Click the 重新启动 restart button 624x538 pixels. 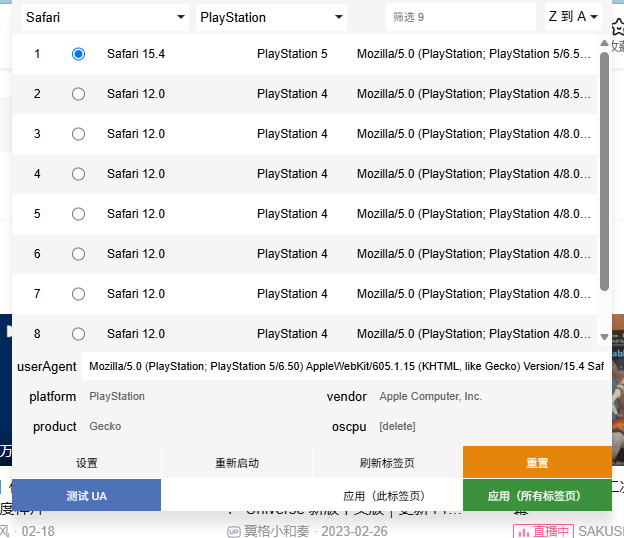[x=237, y=462]
